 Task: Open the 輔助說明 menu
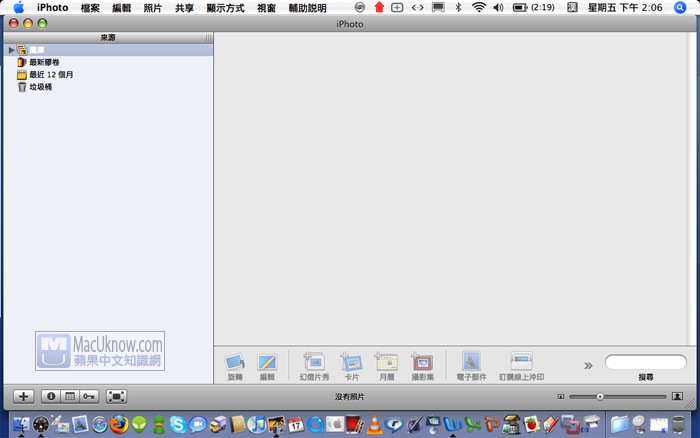[308, 8]
